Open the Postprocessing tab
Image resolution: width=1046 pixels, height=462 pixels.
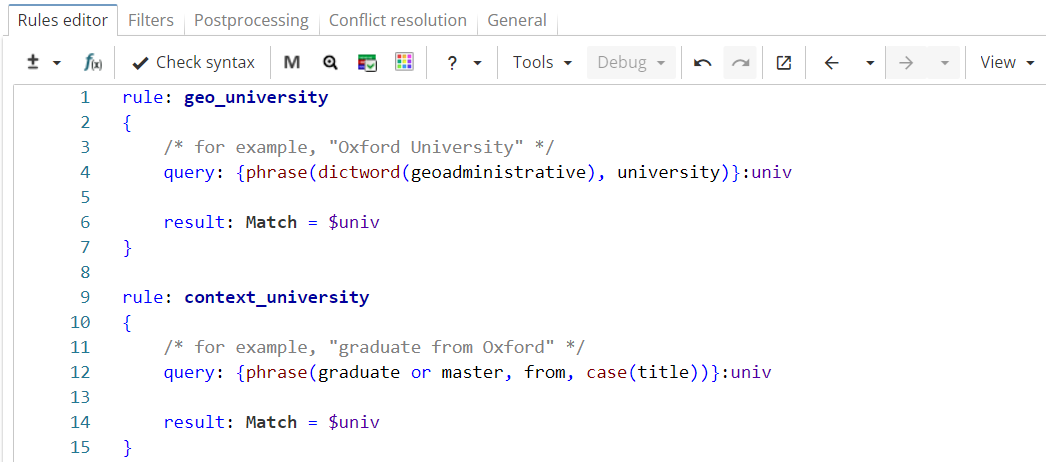(251, 21)
